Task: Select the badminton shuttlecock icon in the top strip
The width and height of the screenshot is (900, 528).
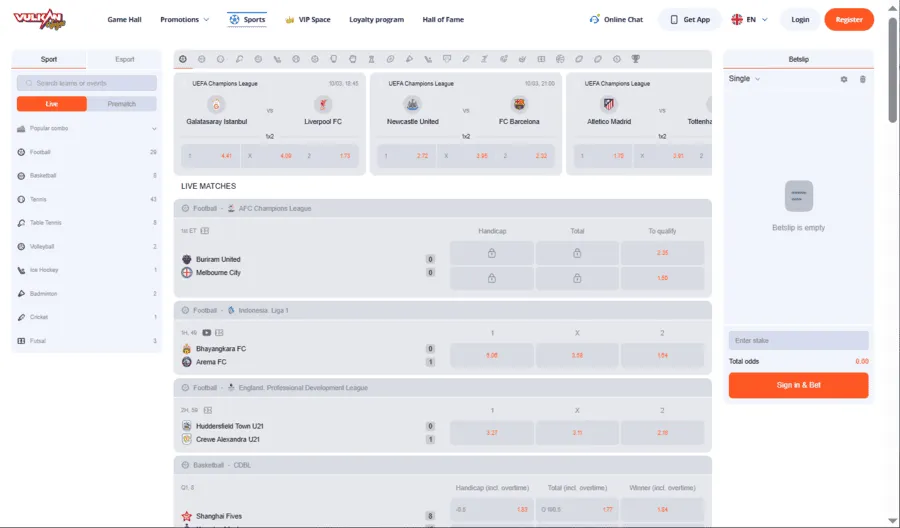Action: click(409, 59)
